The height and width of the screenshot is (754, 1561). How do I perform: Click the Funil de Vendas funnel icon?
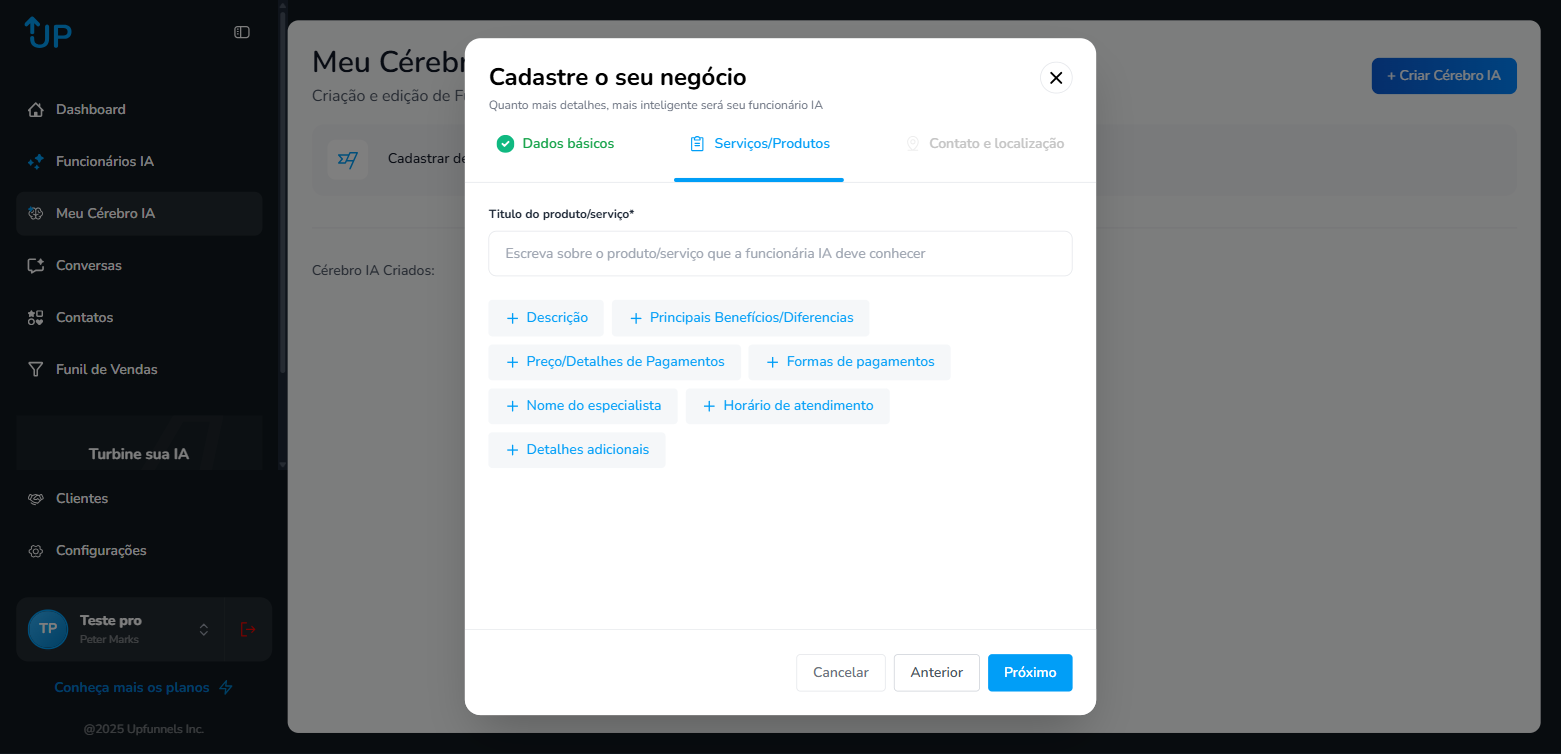36,369
